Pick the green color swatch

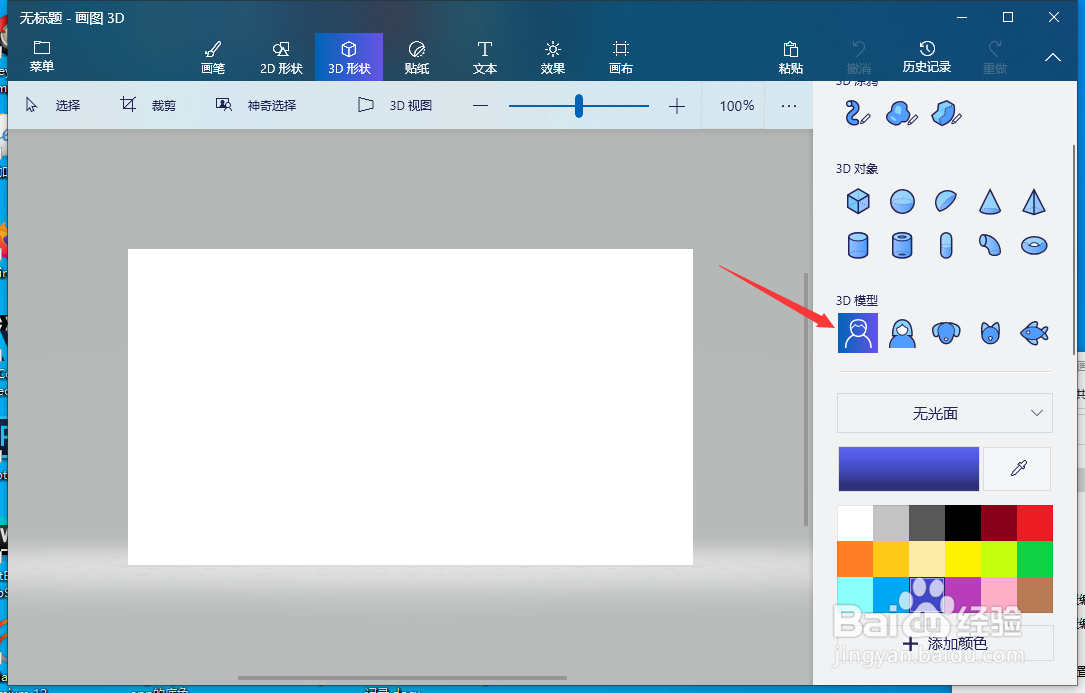(x=1035, y=559)
